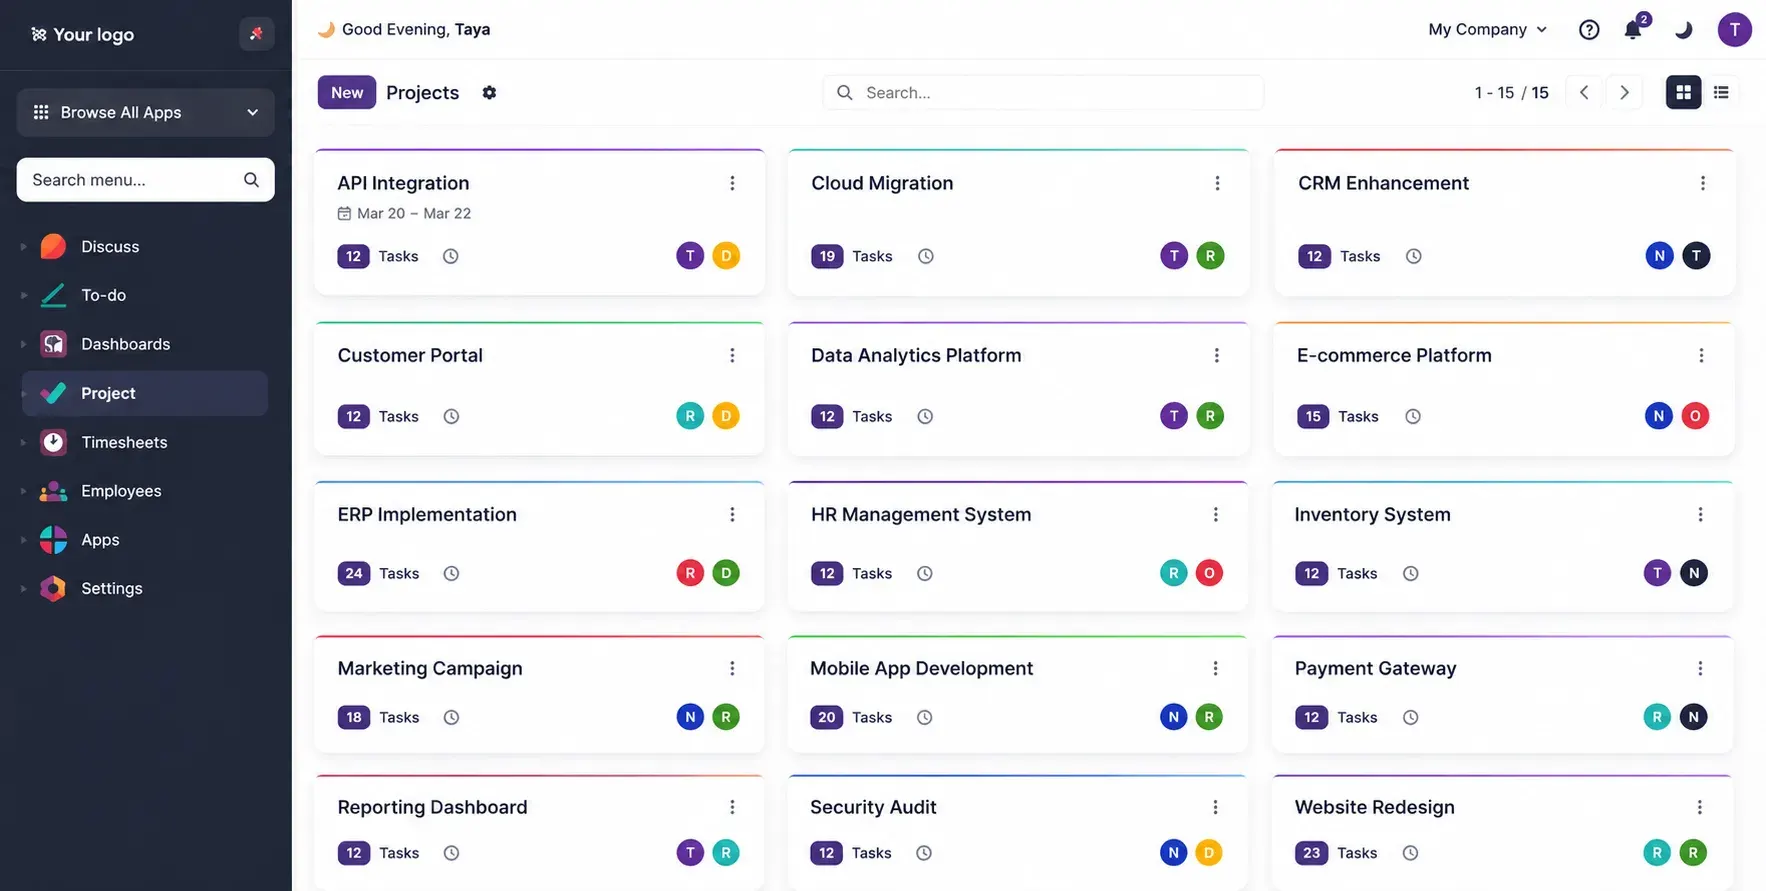1766x891 pixels.
Task: Click the 1 - 15 / 15 pager text
Action: click(1511, 92)
